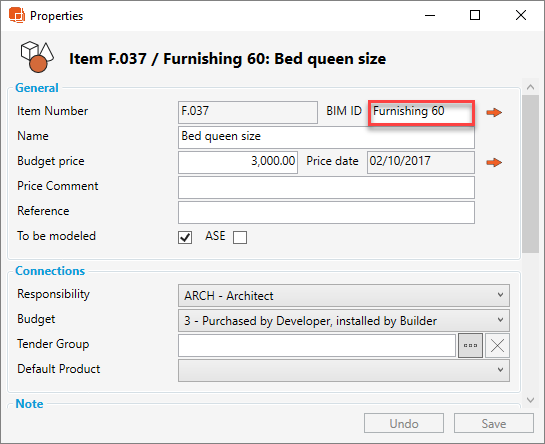Screen dimensions: 545x444
Task: Uncheck the To be modeled checkbox
Action: [x=185, y=237]
